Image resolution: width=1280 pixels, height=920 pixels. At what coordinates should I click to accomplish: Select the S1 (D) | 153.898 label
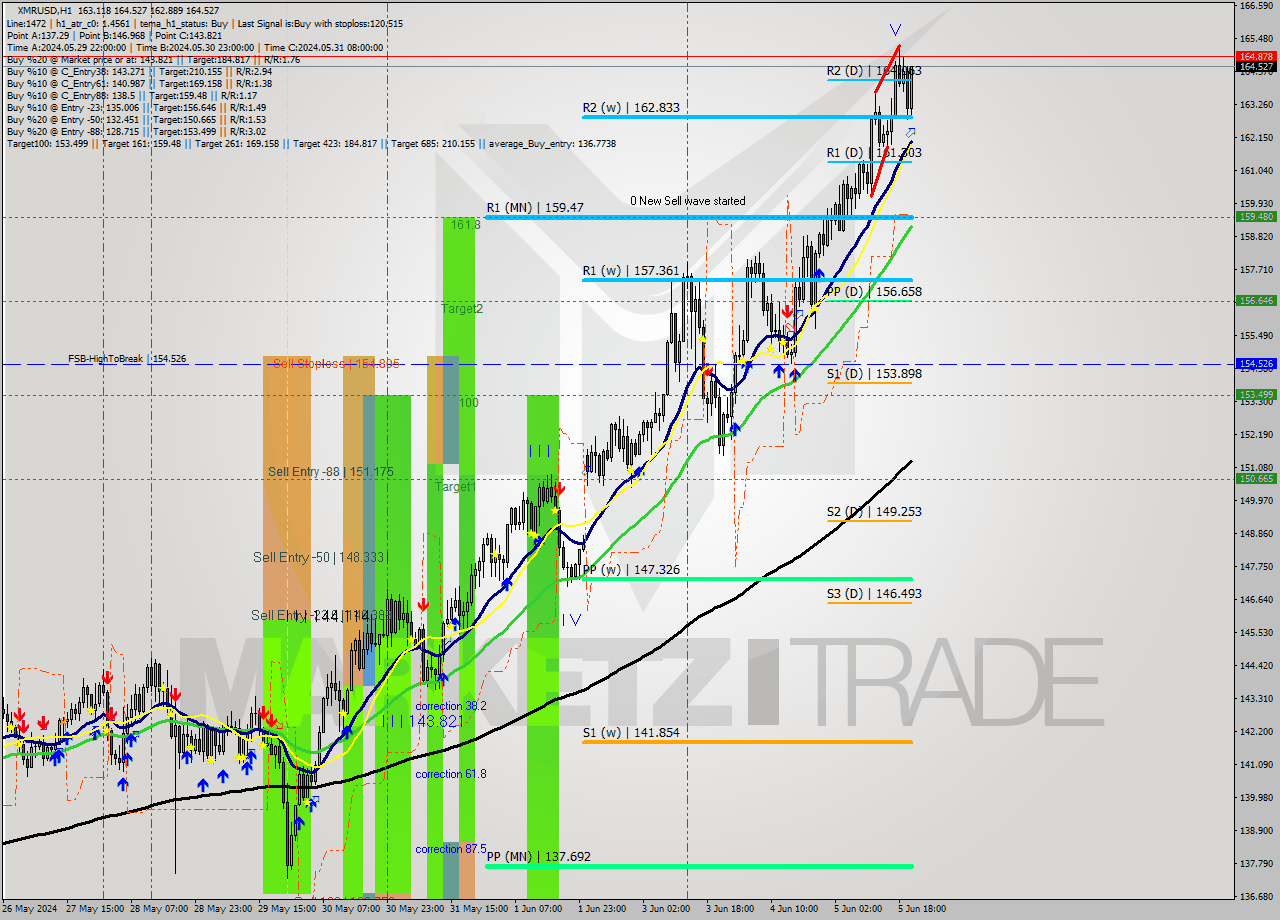[x=874, y=374]
